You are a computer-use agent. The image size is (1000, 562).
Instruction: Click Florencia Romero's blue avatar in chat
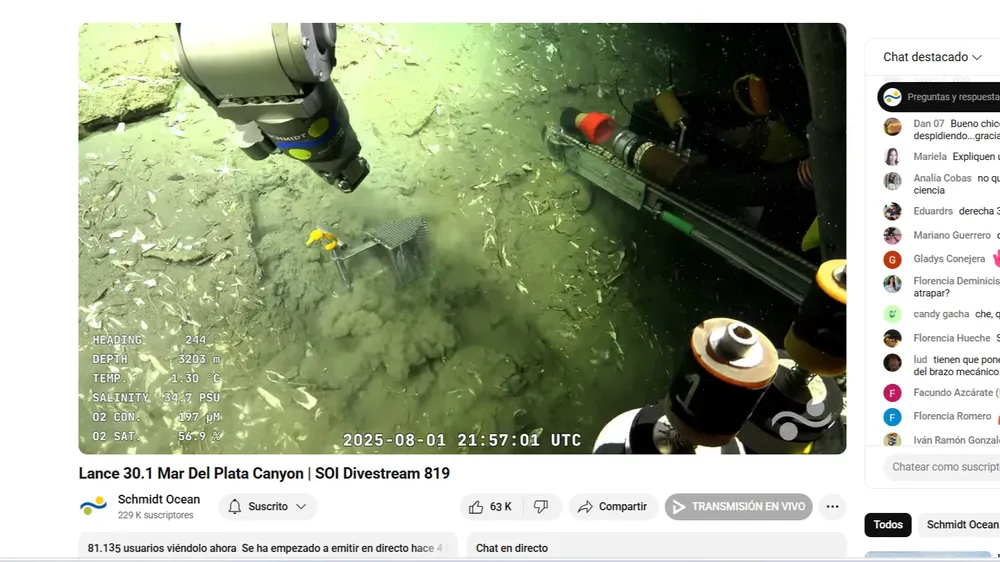(892, 417)
